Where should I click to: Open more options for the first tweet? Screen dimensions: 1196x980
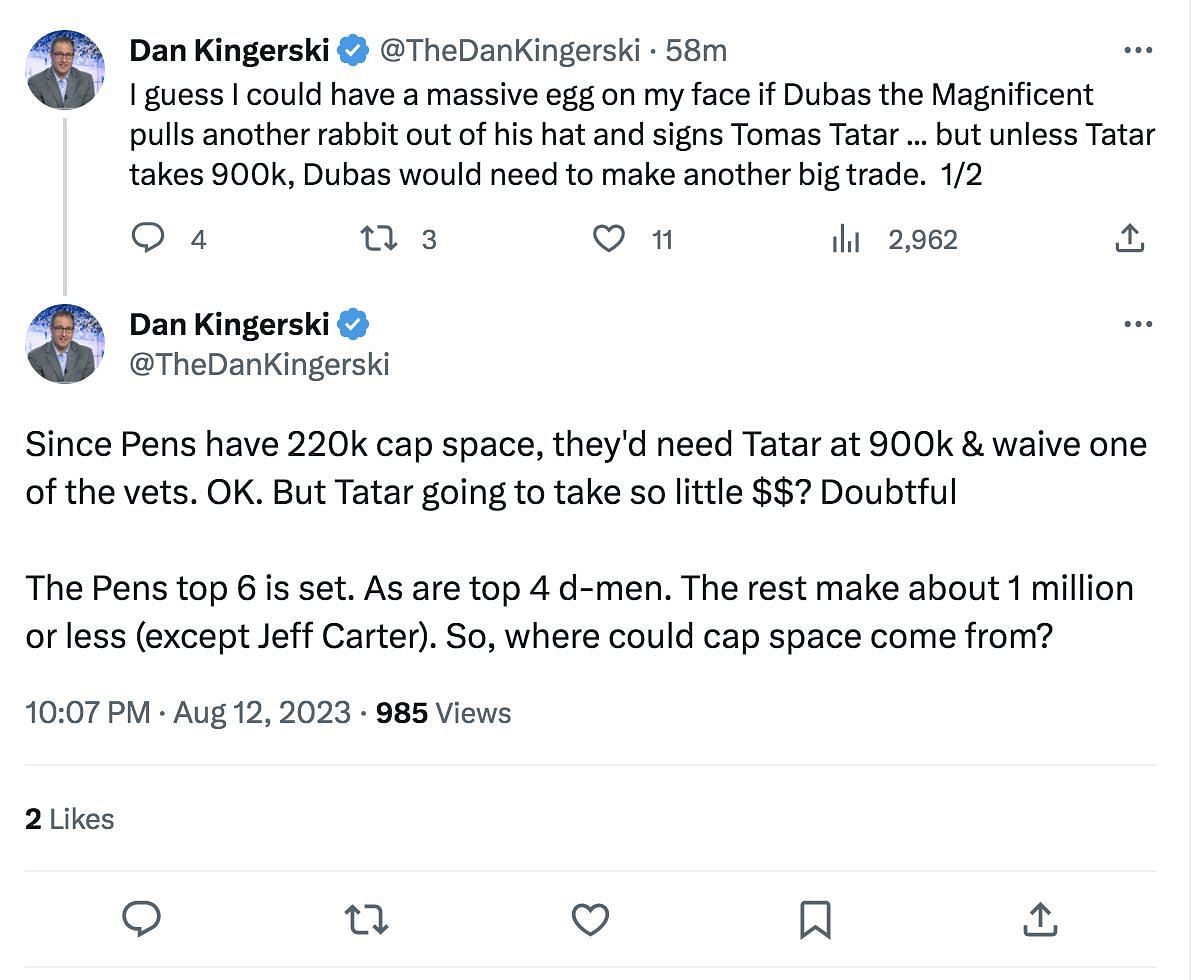(1138, 50)
